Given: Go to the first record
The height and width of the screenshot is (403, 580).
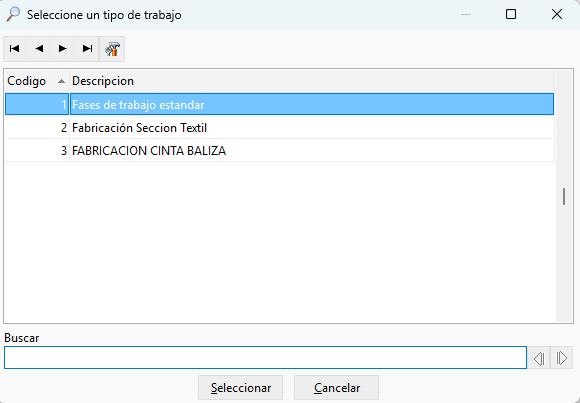Looking at the screenshot, I should point(15,48).
